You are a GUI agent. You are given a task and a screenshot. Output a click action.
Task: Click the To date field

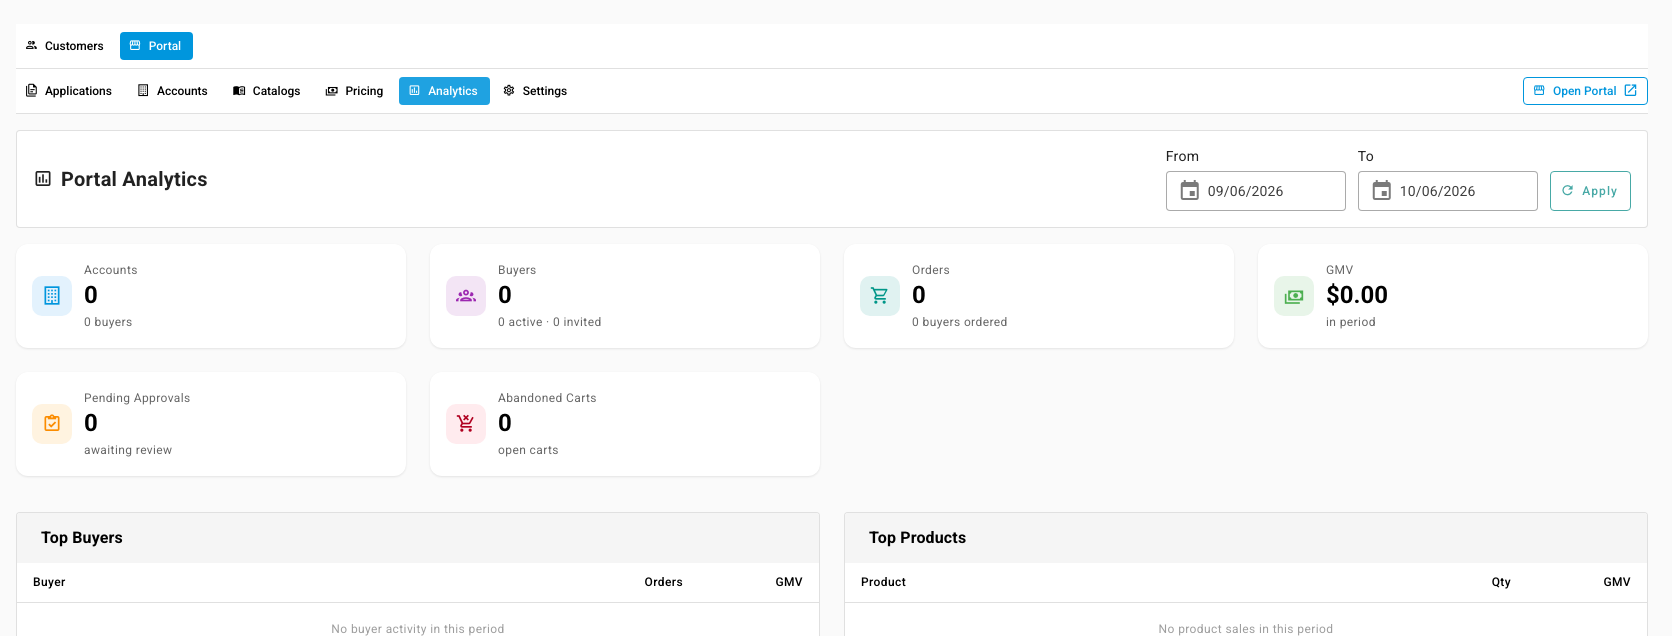pyautogui.click(x=1447, y=191)
